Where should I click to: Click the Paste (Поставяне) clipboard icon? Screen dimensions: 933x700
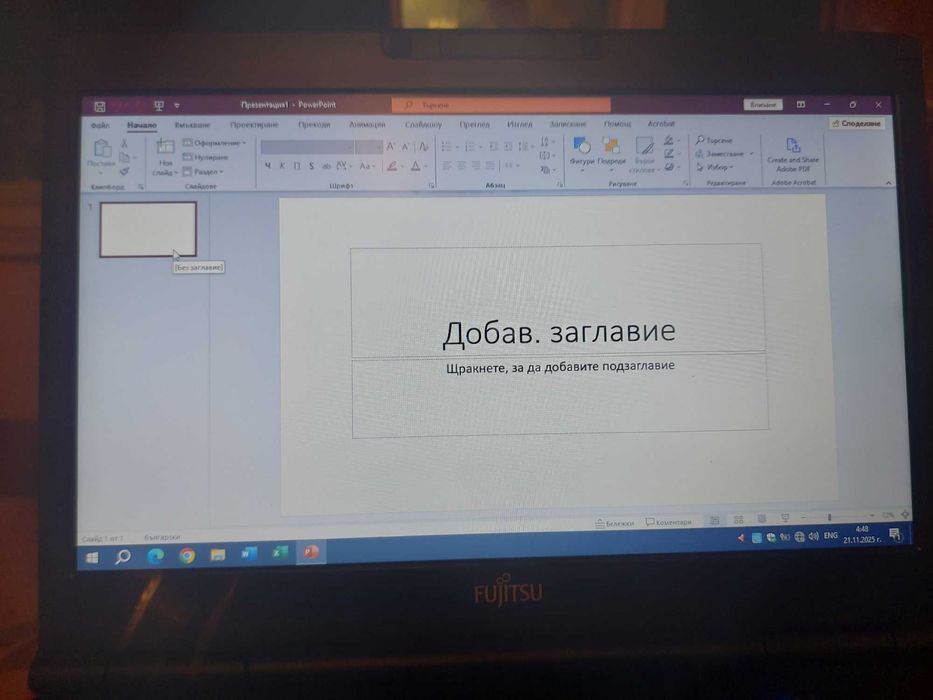pos(102,148)
